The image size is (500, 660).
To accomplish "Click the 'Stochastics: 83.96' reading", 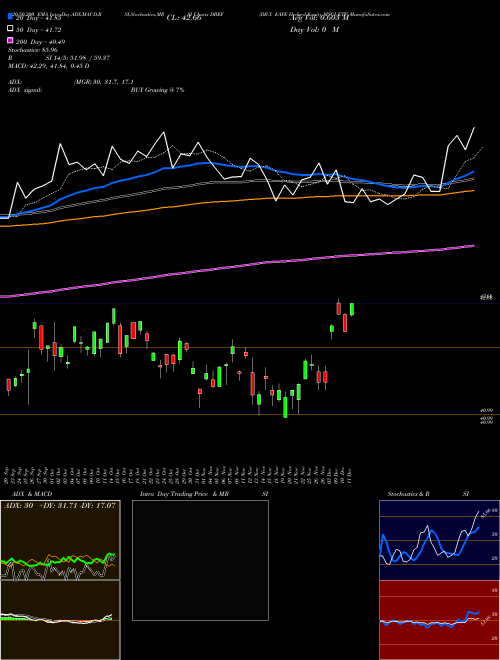I will (x=33, y=50).
